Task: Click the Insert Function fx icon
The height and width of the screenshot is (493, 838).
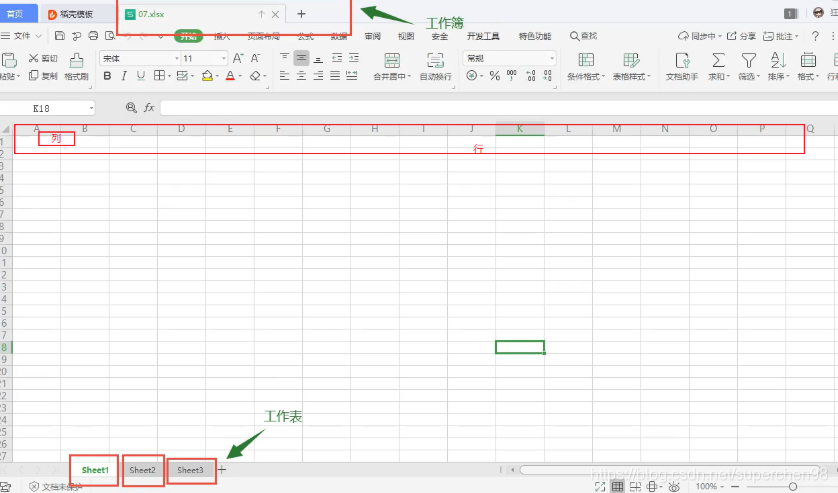Action: click(x=149, y=108)
